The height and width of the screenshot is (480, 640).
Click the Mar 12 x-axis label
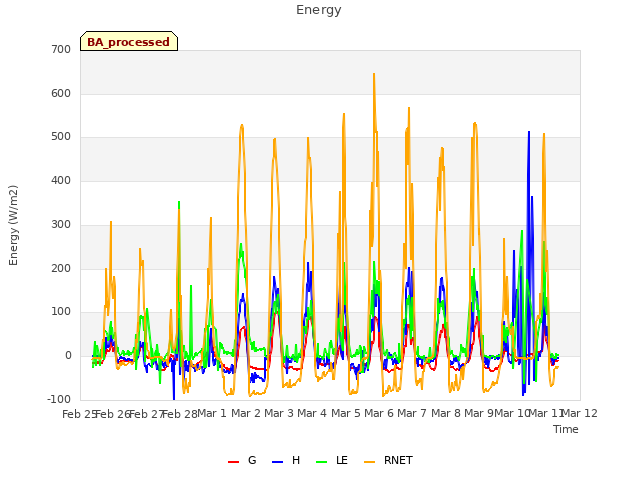click(580, 414)
